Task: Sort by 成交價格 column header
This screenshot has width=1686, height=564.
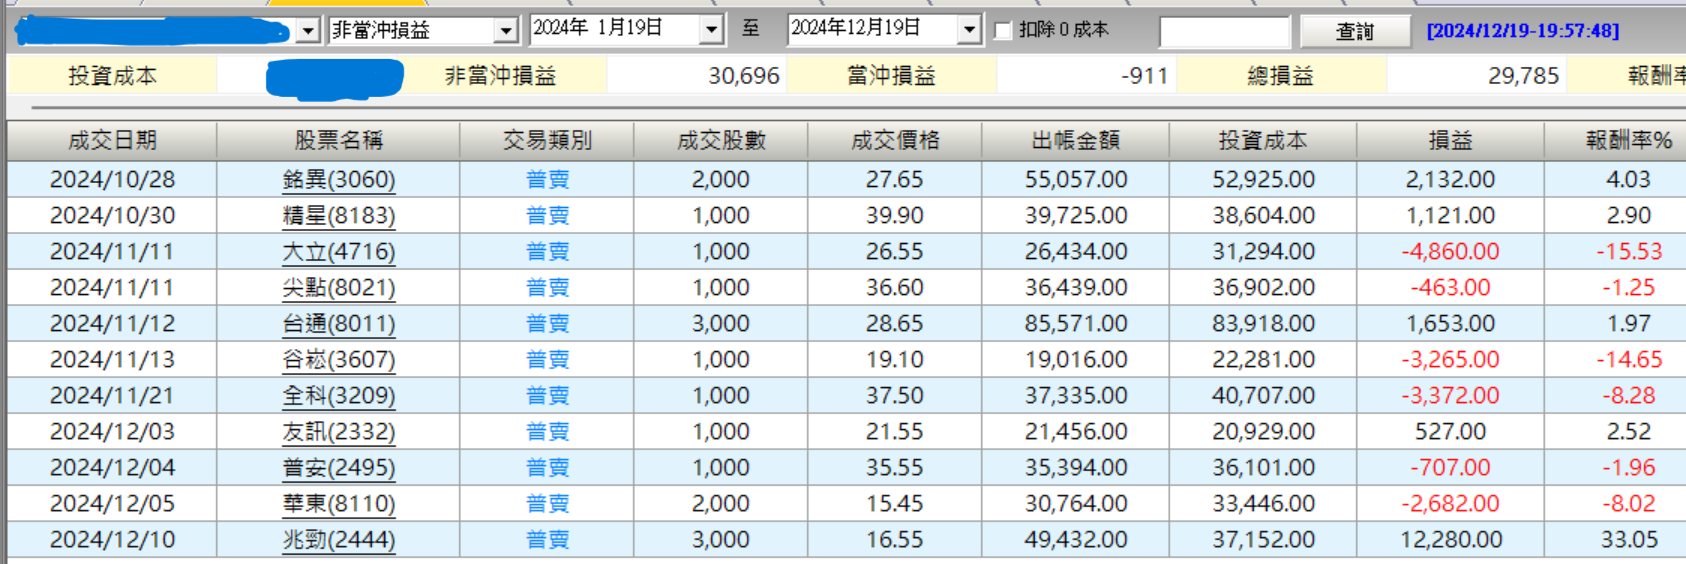Action: click(x=895, y=141)
